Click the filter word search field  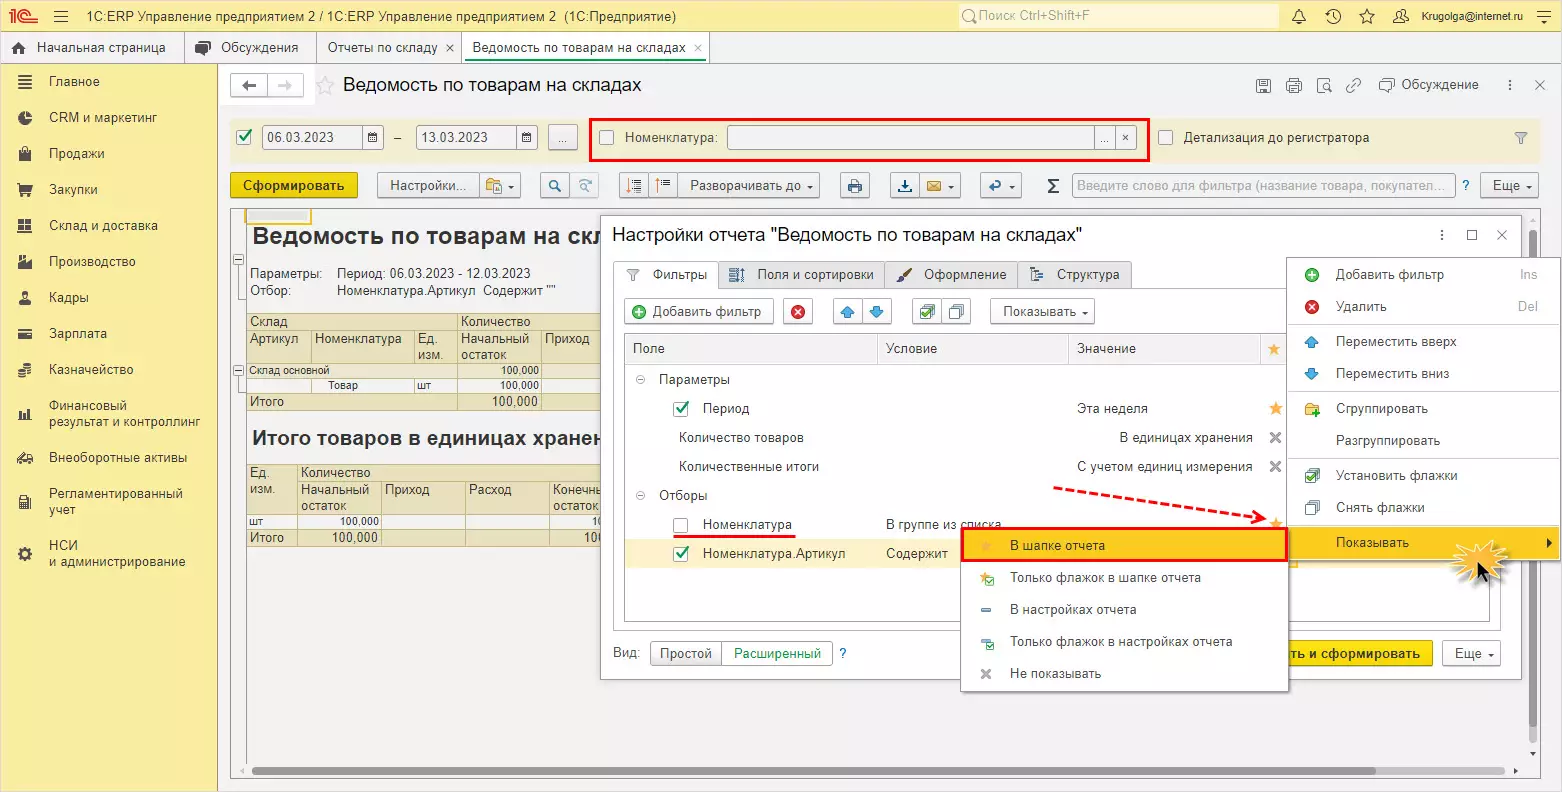[x=1262, y=186]
